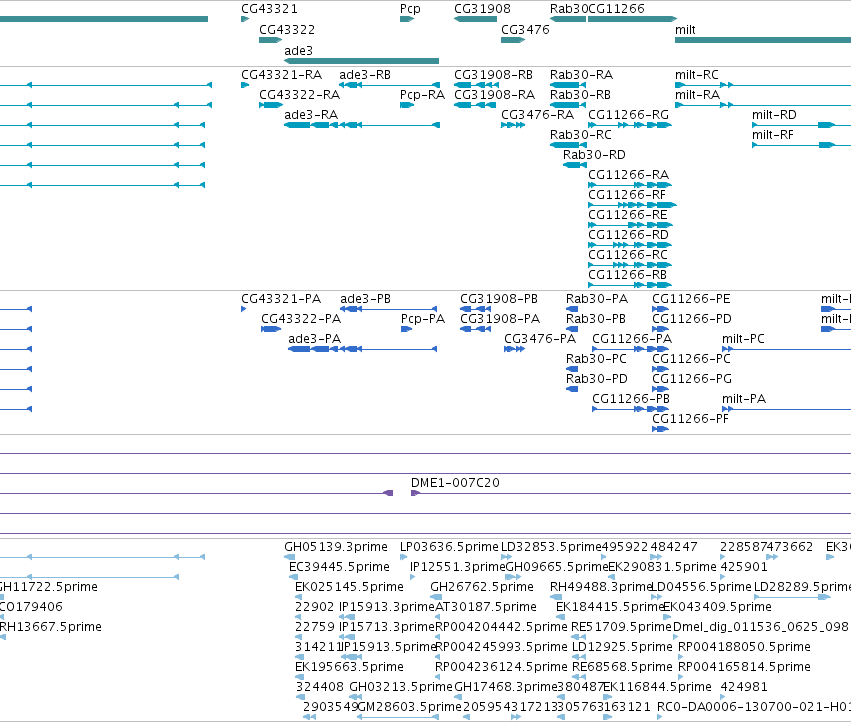Click the CG31908-PB protein label
Screen dimensions: 851x722
click(x=499, y=299)
